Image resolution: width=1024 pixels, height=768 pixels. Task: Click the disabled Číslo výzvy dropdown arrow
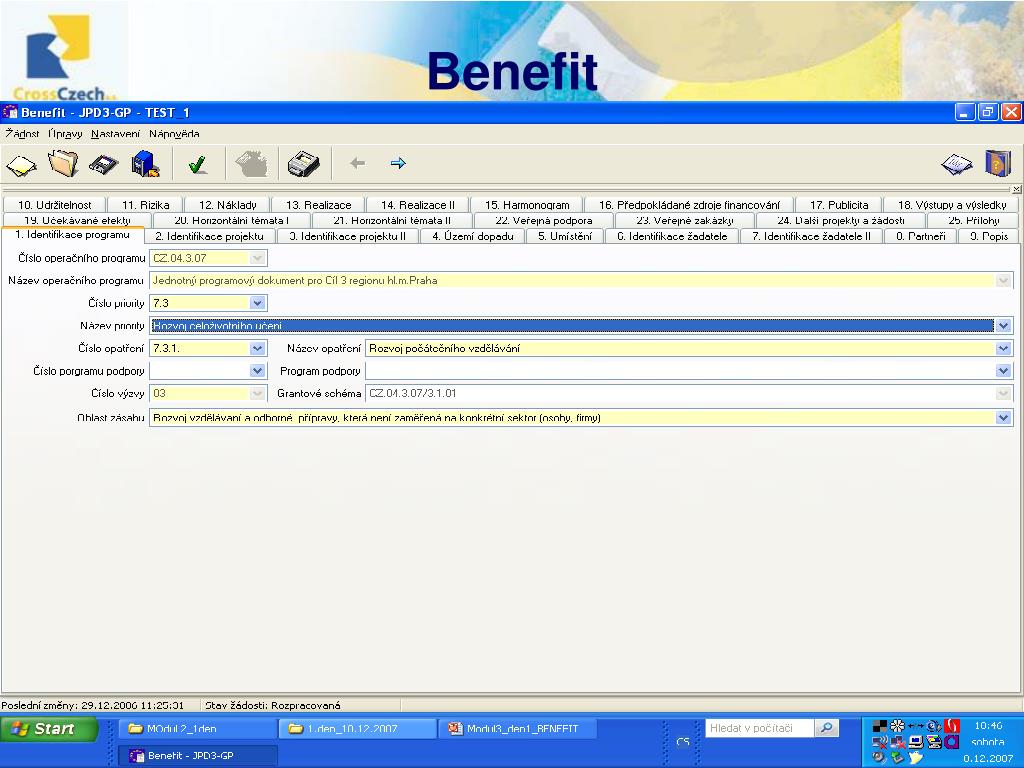click(257, 393)
